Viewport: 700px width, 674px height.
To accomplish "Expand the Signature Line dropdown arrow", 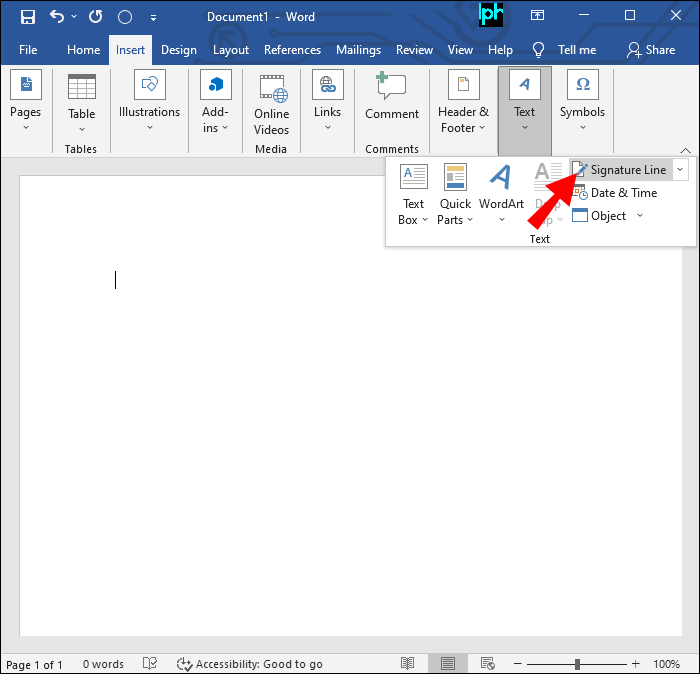I will (681, 170).
